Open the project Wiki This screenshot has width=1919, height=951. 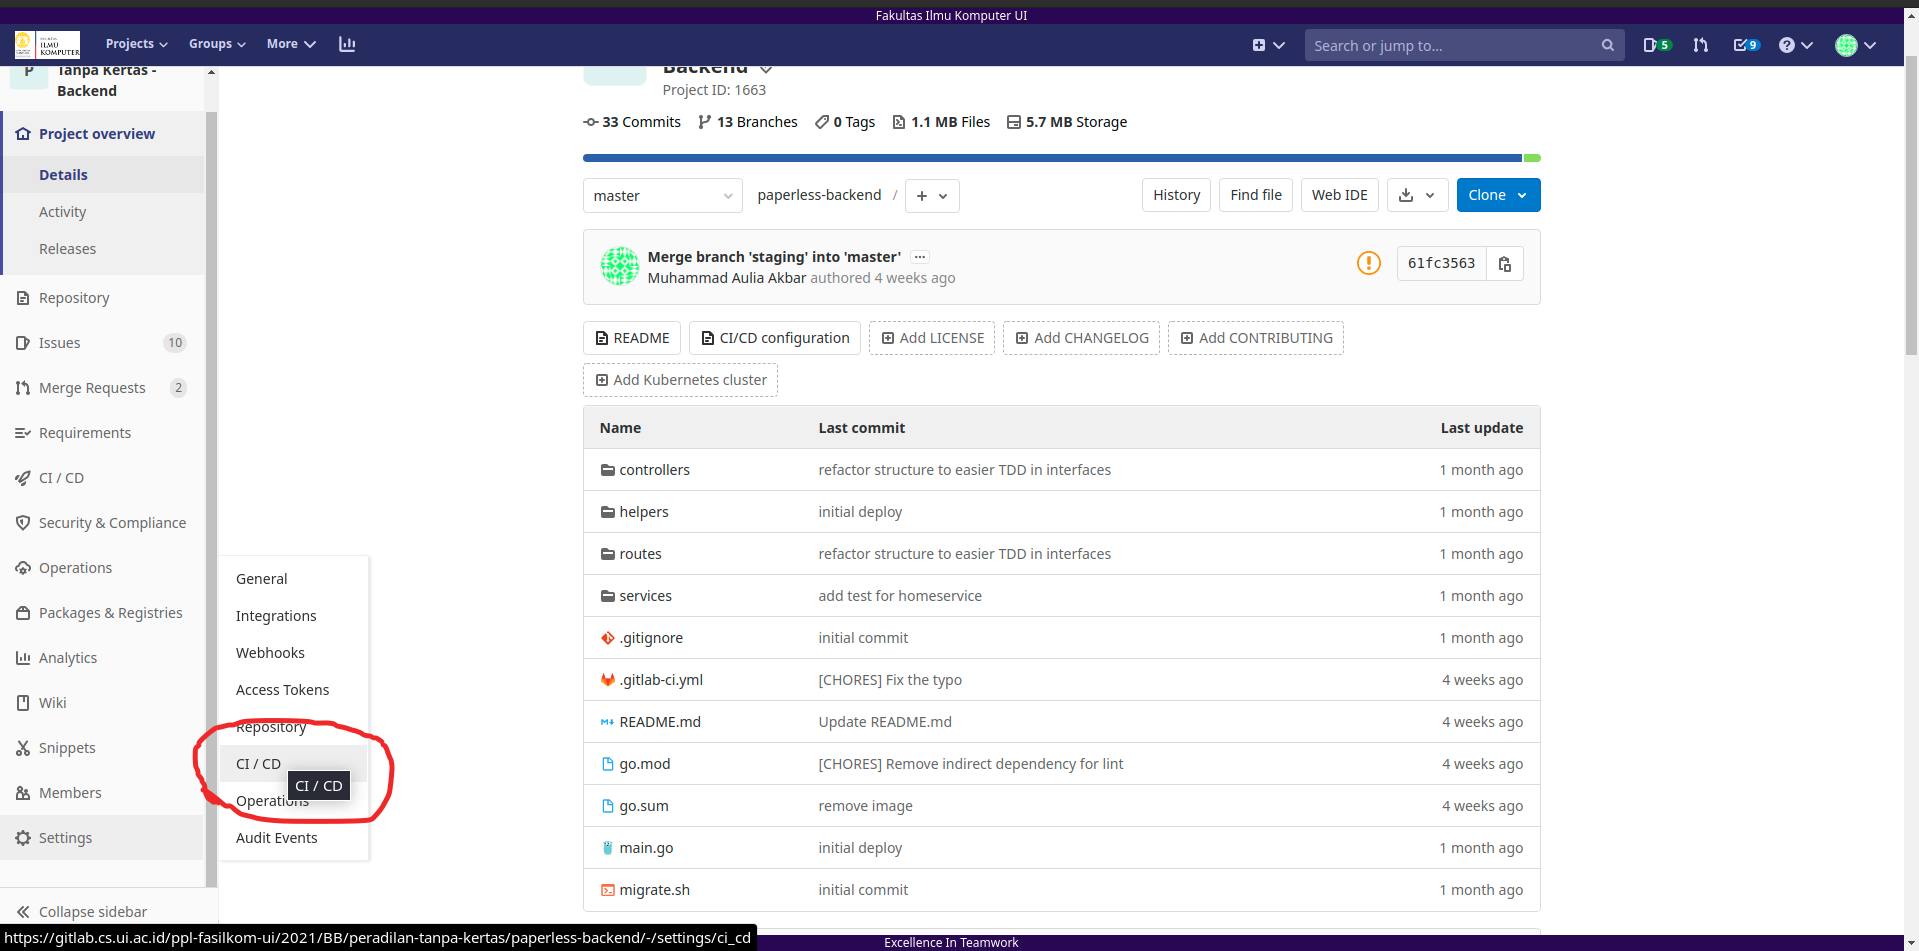(53, 703)
